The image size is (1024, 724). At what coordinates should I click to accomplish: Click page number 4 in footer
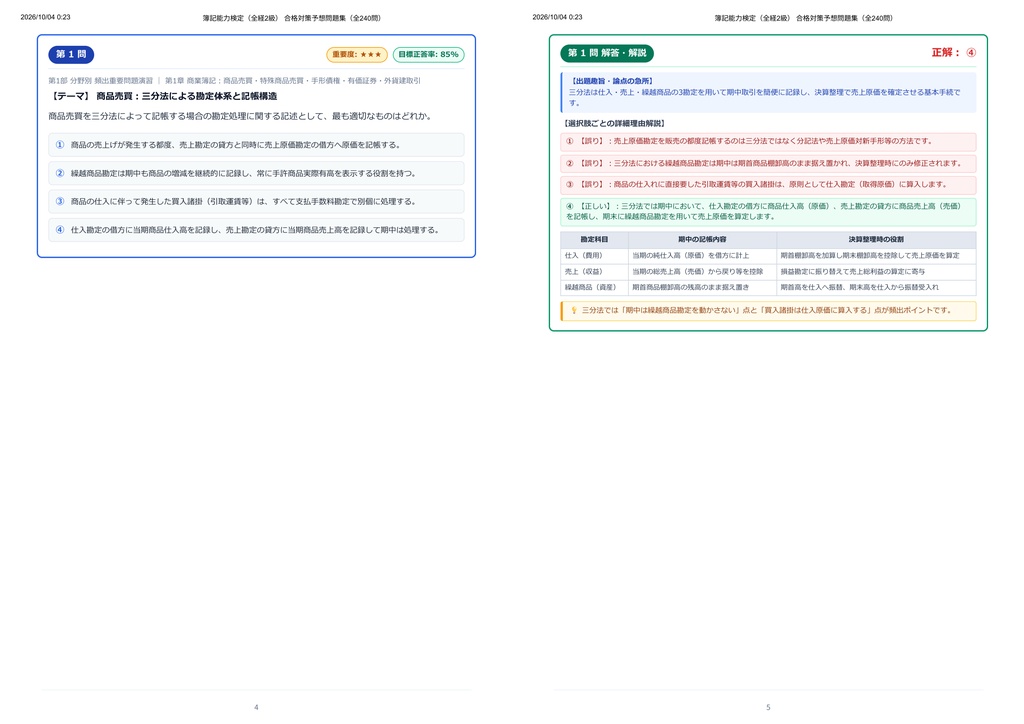tap(256, 707)
